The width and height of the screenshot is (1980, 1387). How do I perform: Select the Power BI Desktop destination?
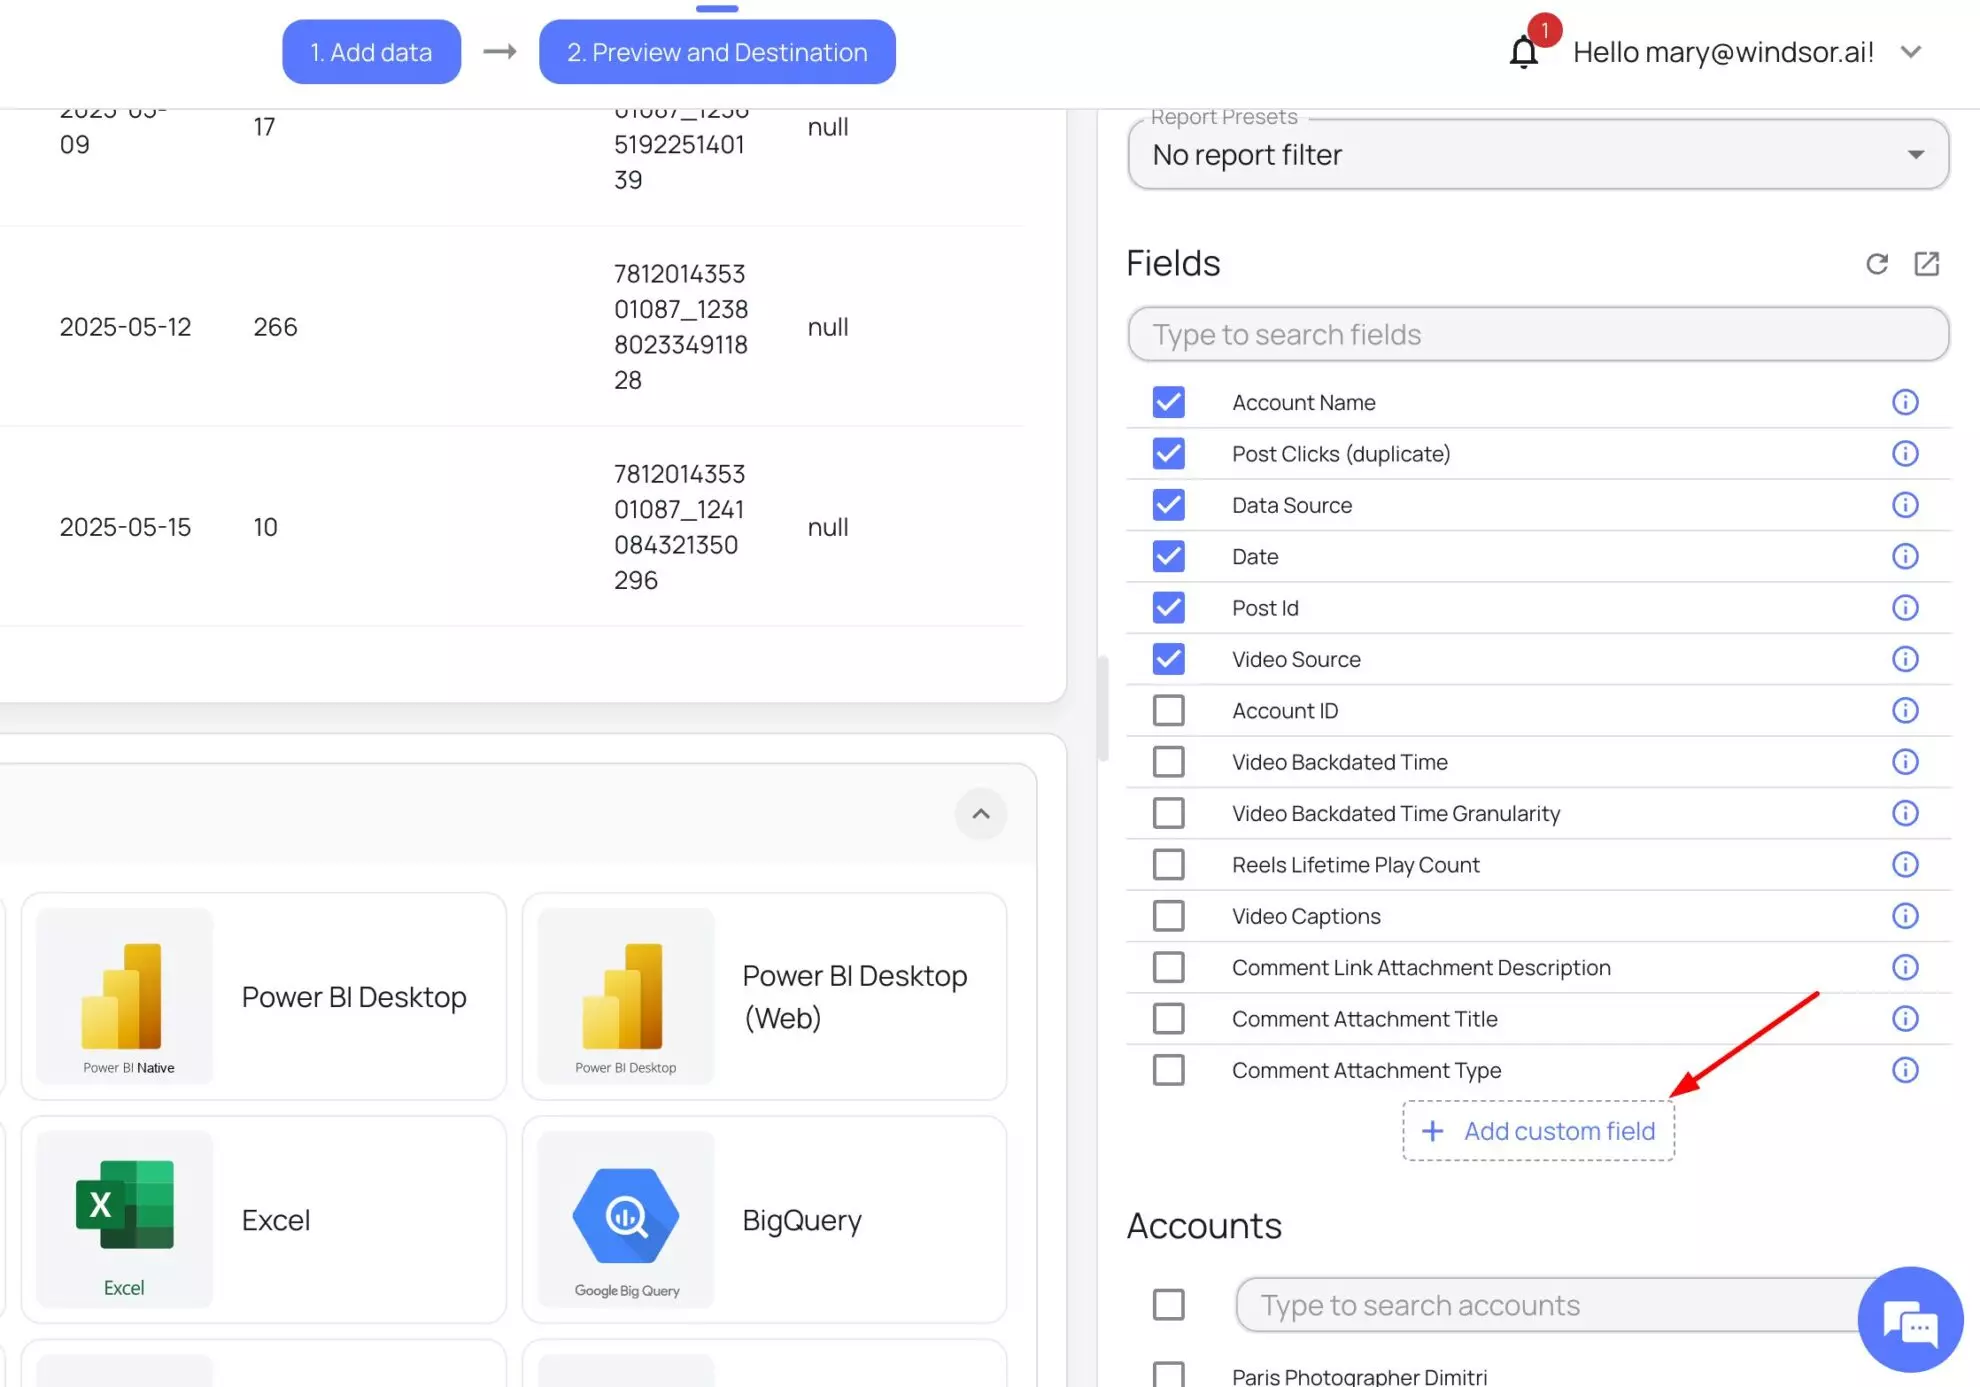coord(264,996)
